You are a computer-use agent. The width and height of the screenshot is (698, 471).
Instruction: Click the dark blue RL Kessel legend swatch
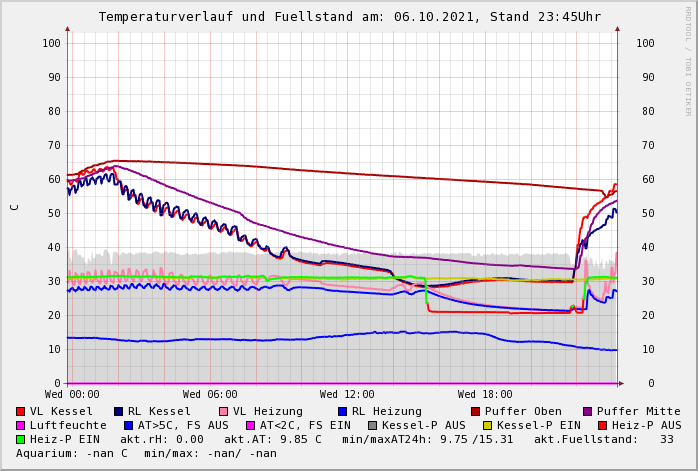[x=118, y=411]
